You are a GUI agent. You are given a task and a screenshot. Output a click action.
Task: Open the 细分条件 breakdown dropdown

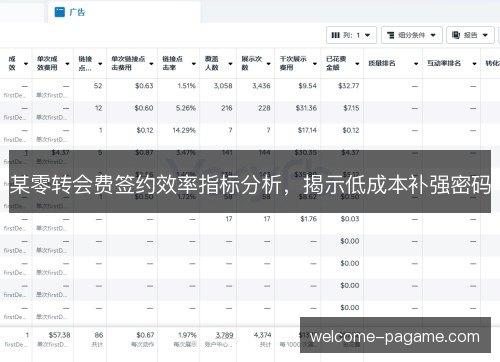pyautogui.click(x=412, y=35)
